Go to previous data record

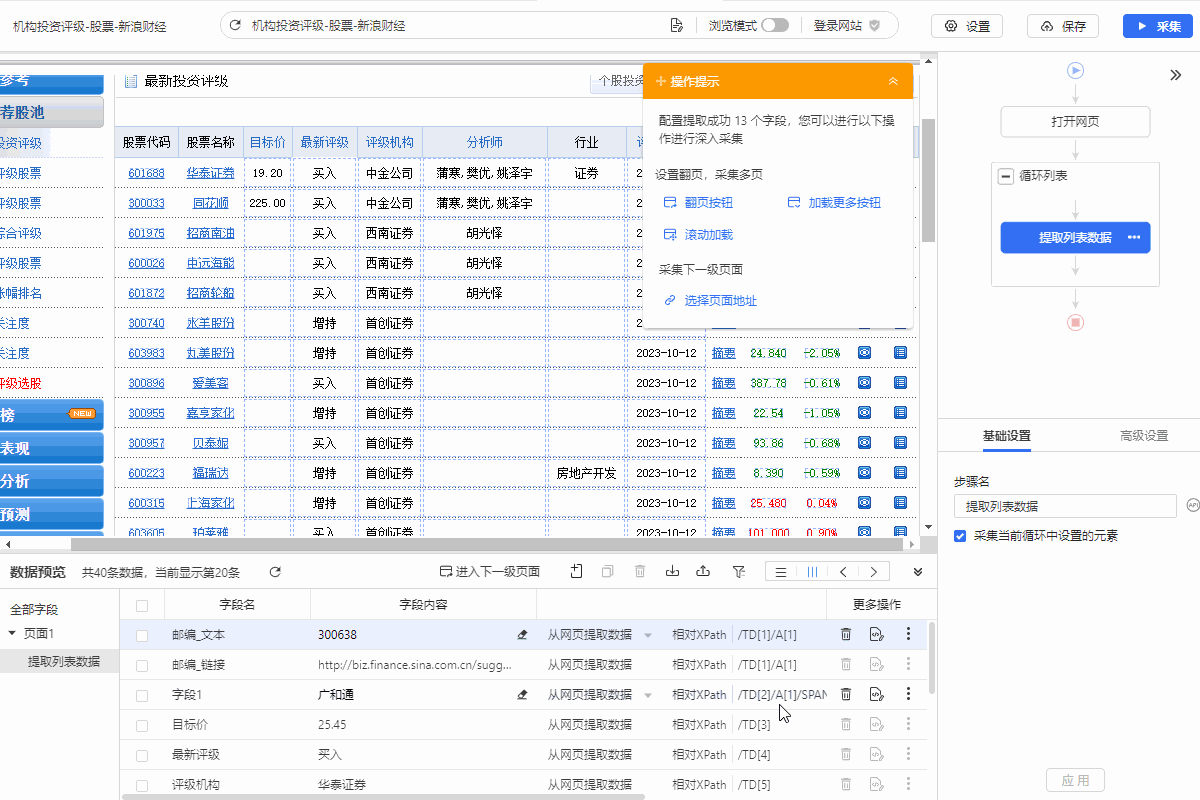[843, 572]
